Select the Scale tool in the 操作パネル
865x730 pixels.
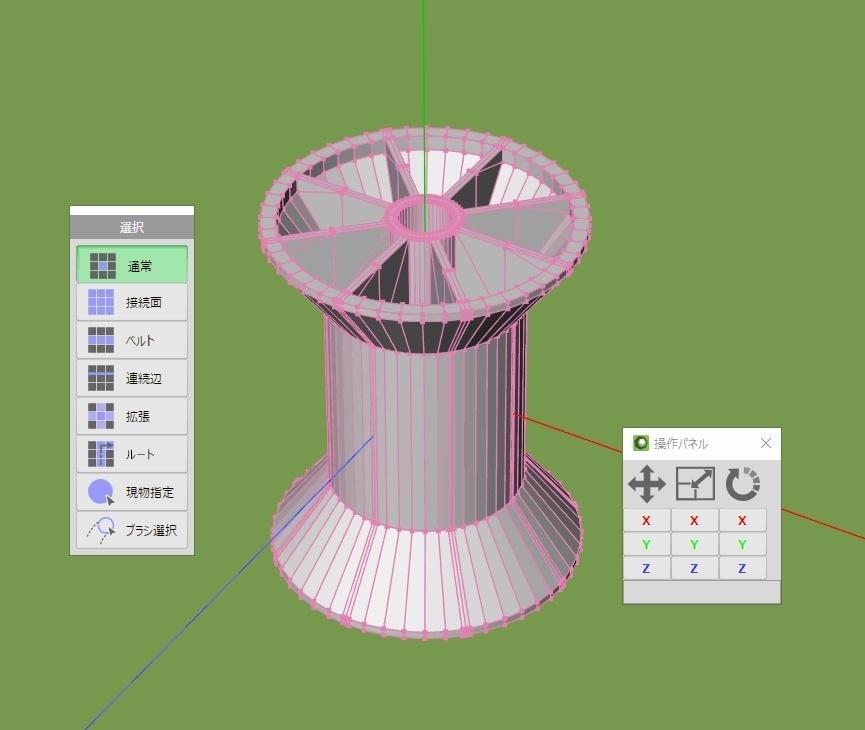coord(694,484)
